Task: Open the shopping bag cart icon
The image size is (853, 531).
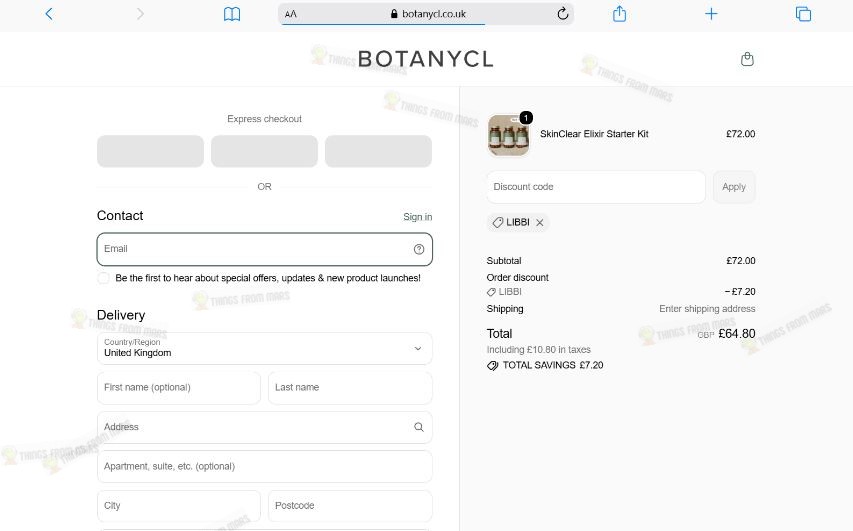Action: (747, 59)
